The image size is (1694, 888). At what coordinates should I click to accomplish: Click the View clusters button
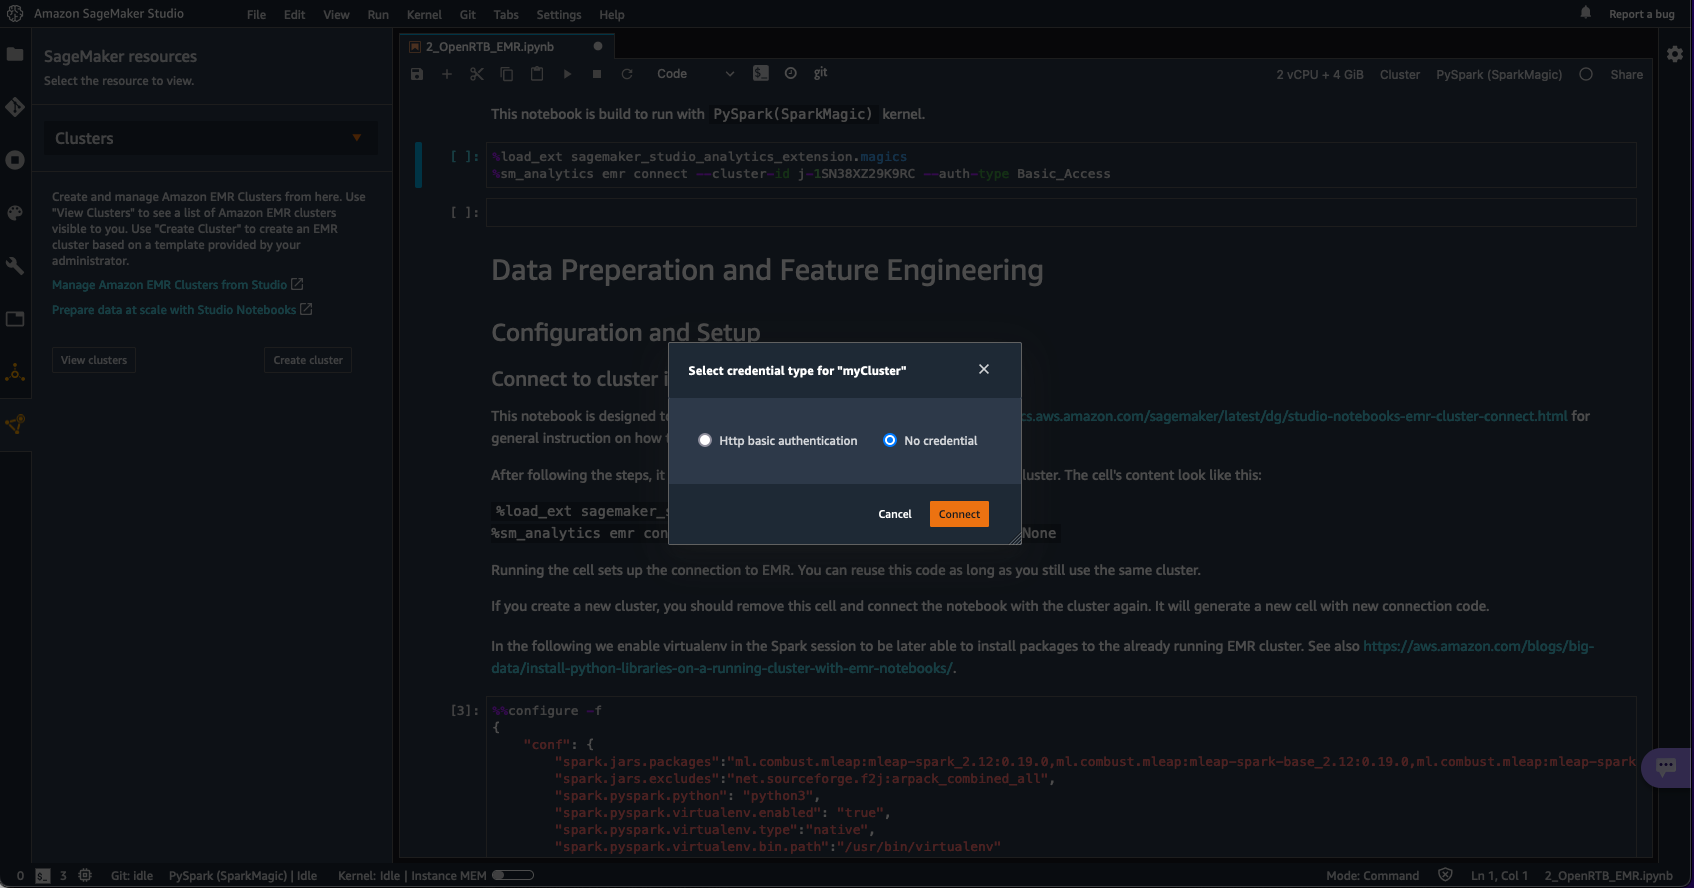[x=94, y=360]
